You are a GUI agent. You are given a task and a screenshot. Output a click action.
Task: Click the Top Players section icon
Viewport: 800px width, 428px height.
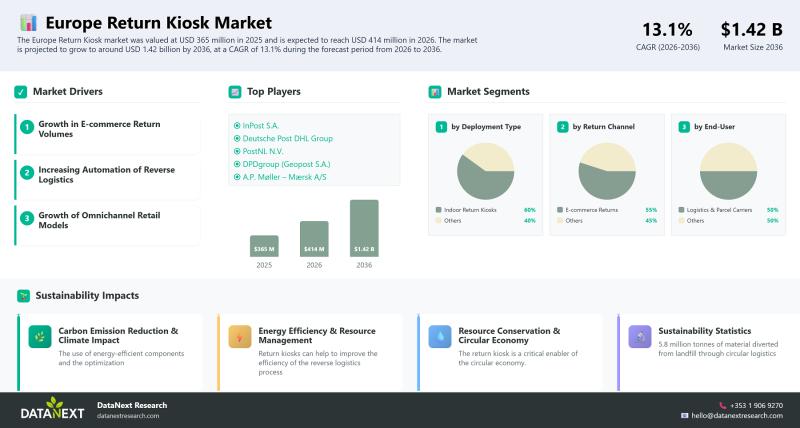235,92
